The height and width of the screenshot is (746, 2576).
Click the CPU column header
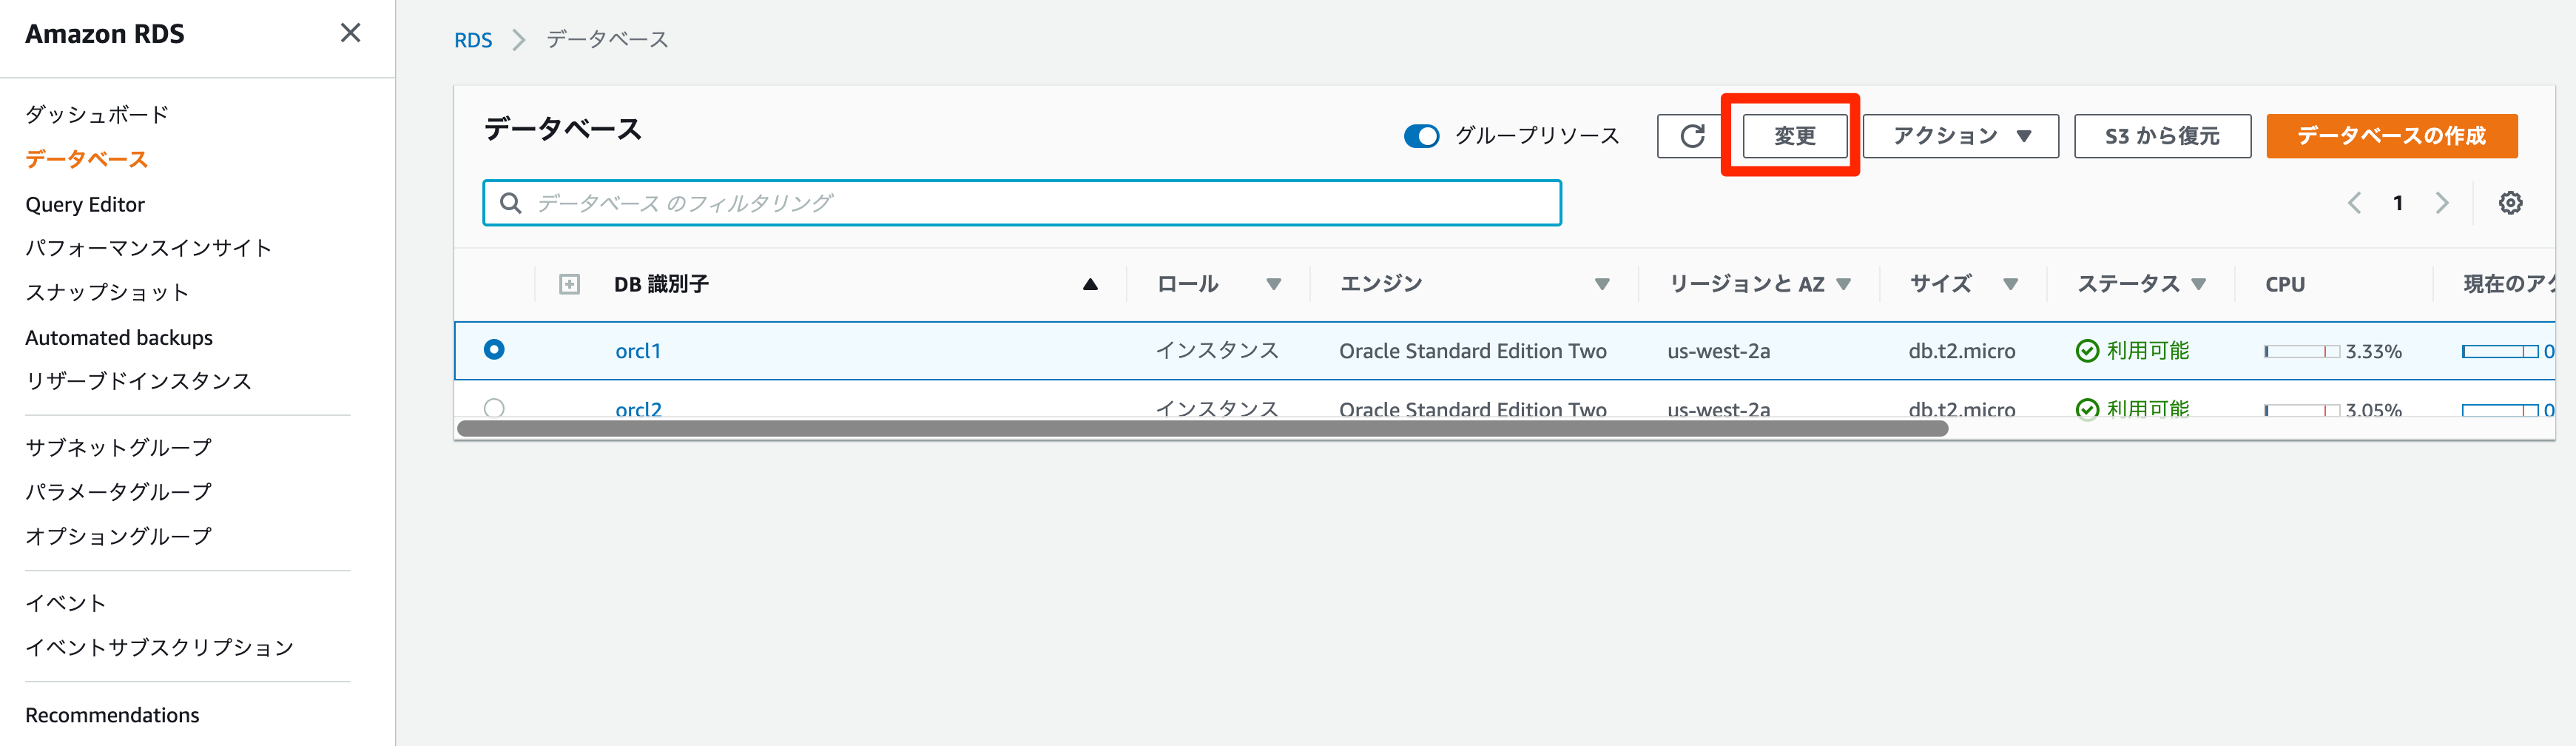coord(2284,285)
